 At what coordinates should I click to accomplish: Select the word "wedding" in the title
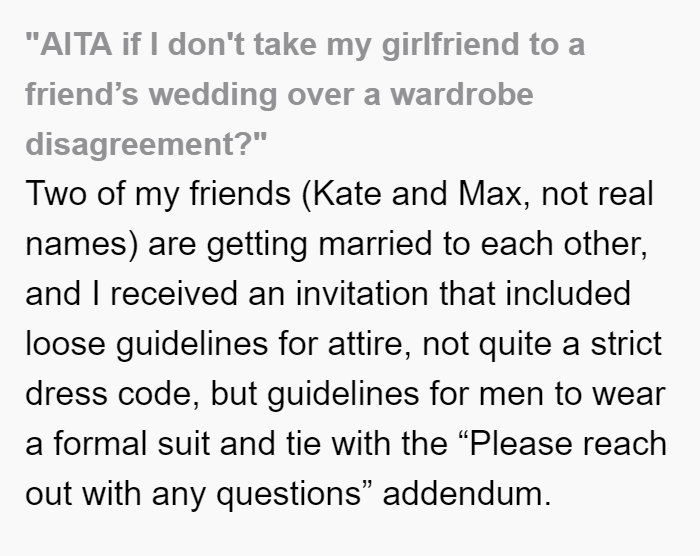[x=212, y=95]
